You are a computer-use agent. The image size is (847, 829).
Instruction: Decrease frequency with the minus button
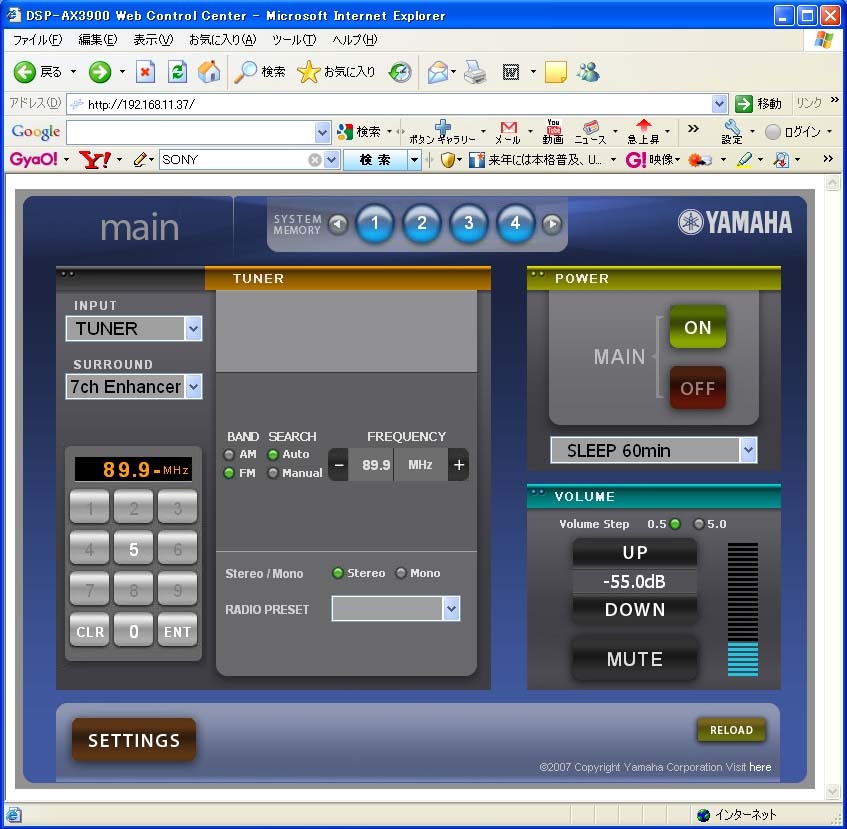coord(339,464)
